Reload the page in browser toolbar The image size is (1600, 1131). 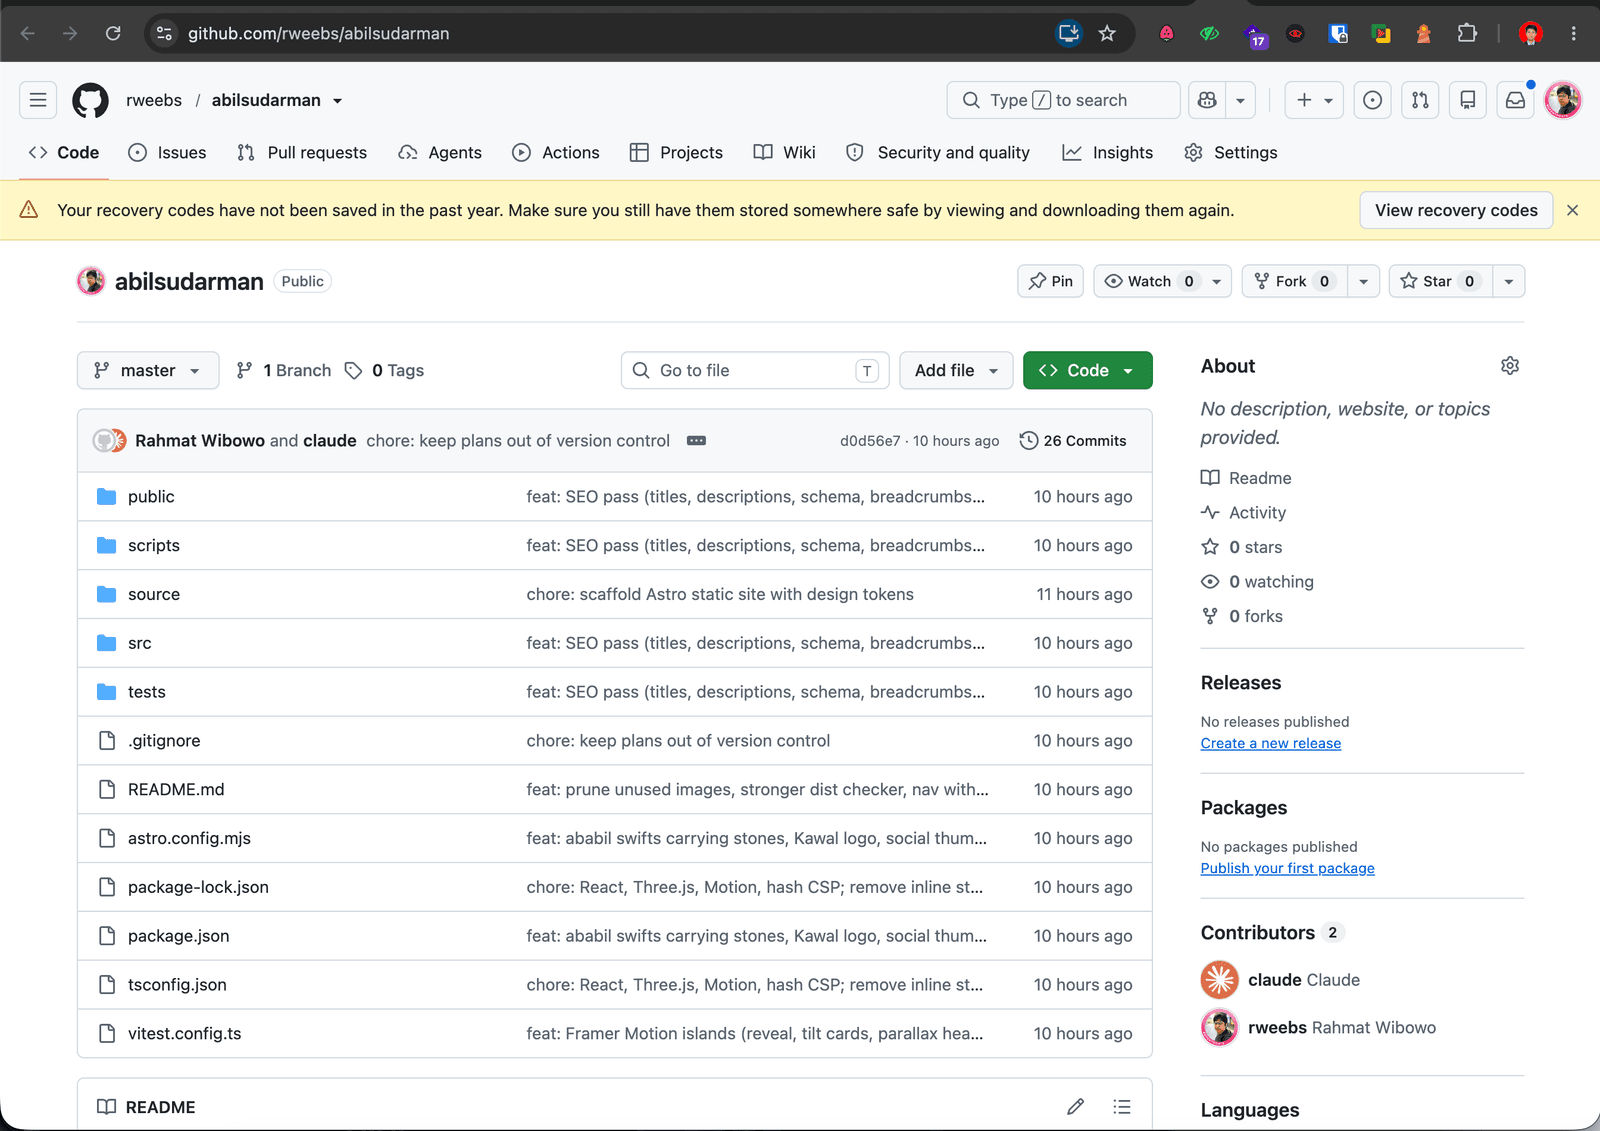[113, 33]
